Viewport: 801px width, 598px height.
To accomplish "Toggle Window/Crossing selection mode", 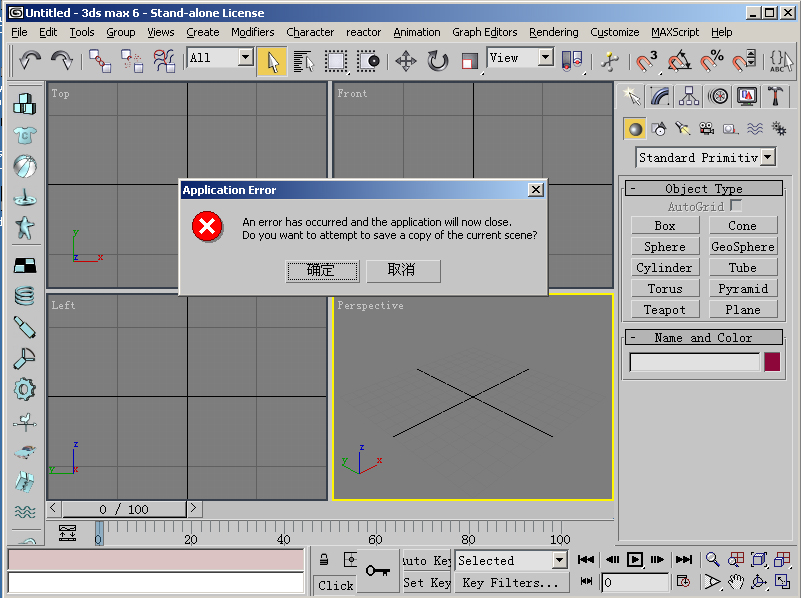I will [x=368, y=61].
